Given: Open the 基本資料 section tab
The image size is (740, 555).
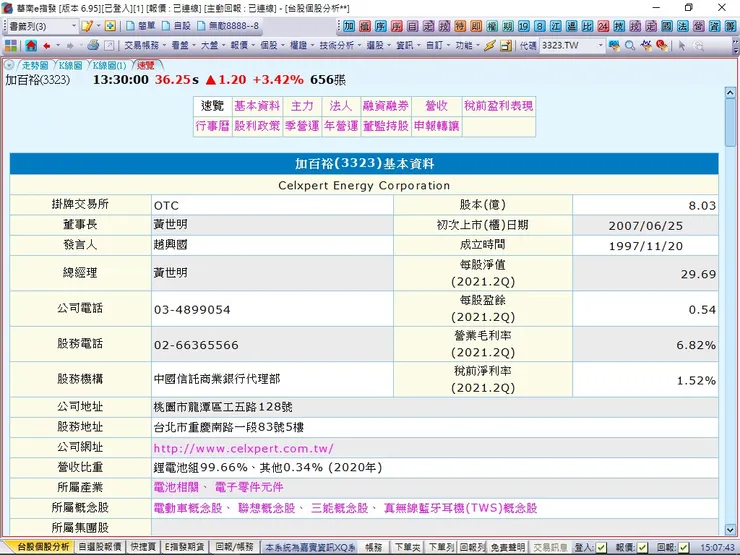Looking at the screenshot, I should tap(257, 106).
